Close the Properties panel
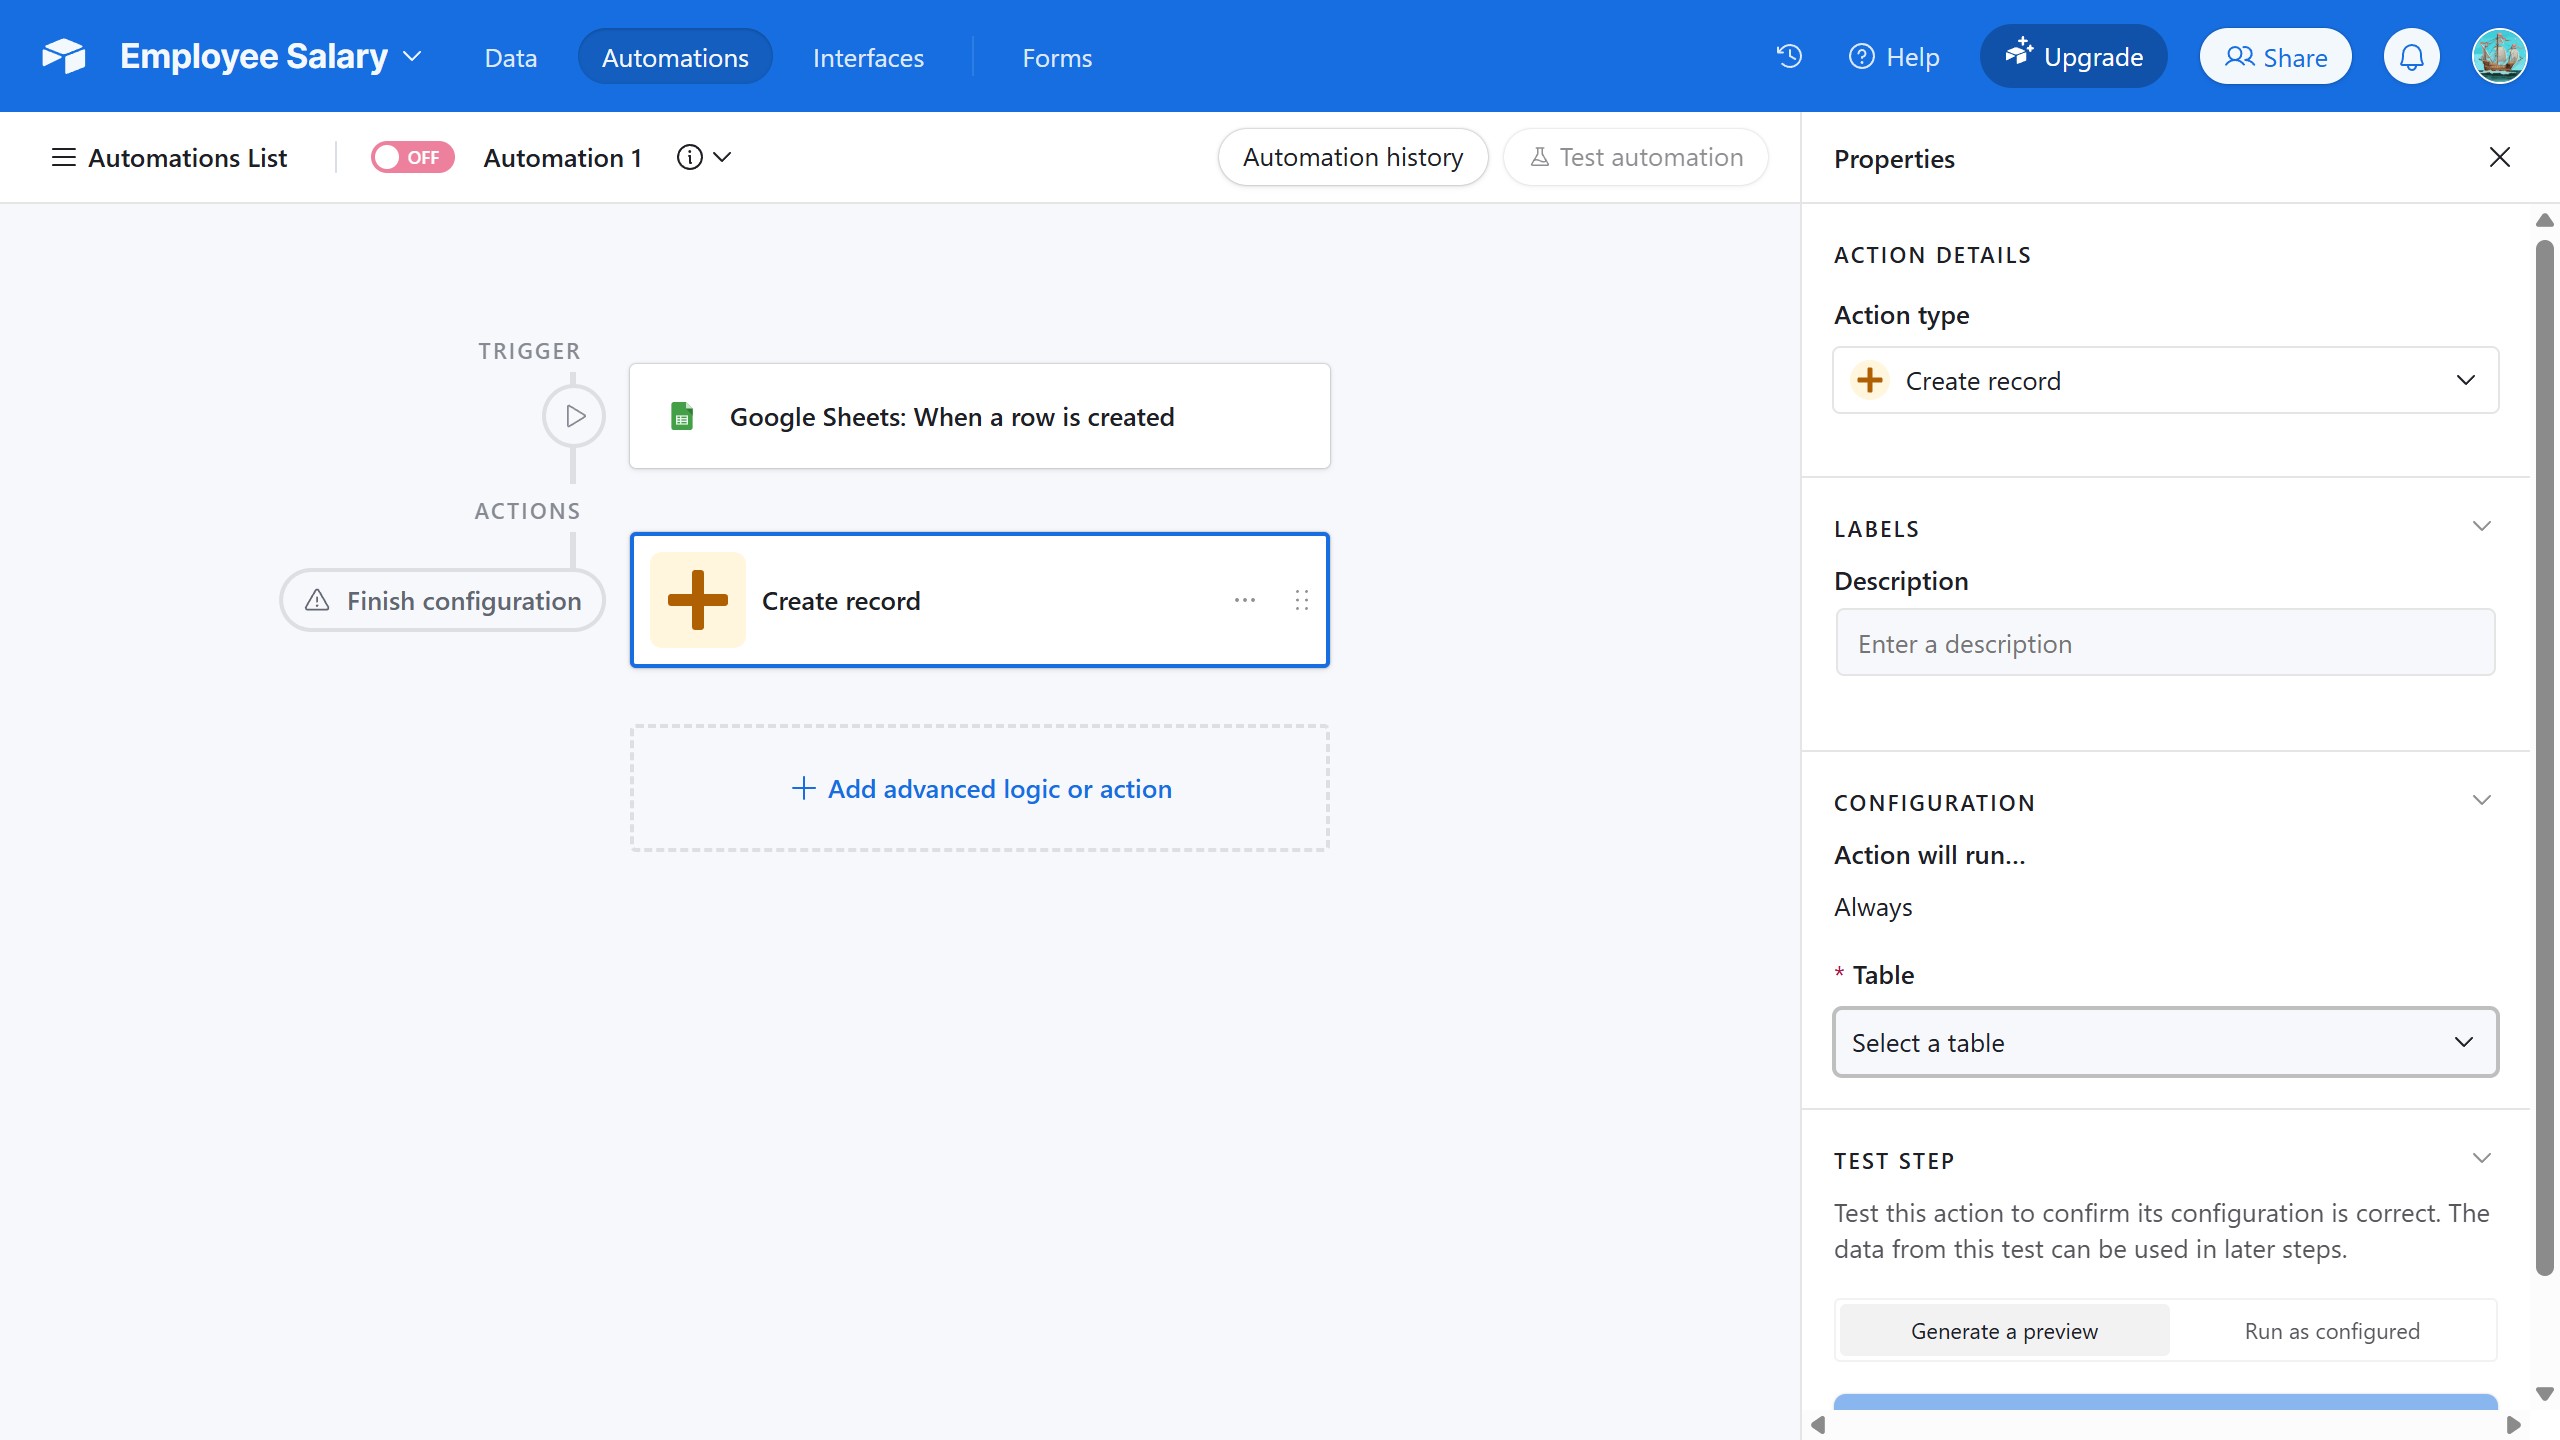2560x1440 pixels. point(2500,157)
